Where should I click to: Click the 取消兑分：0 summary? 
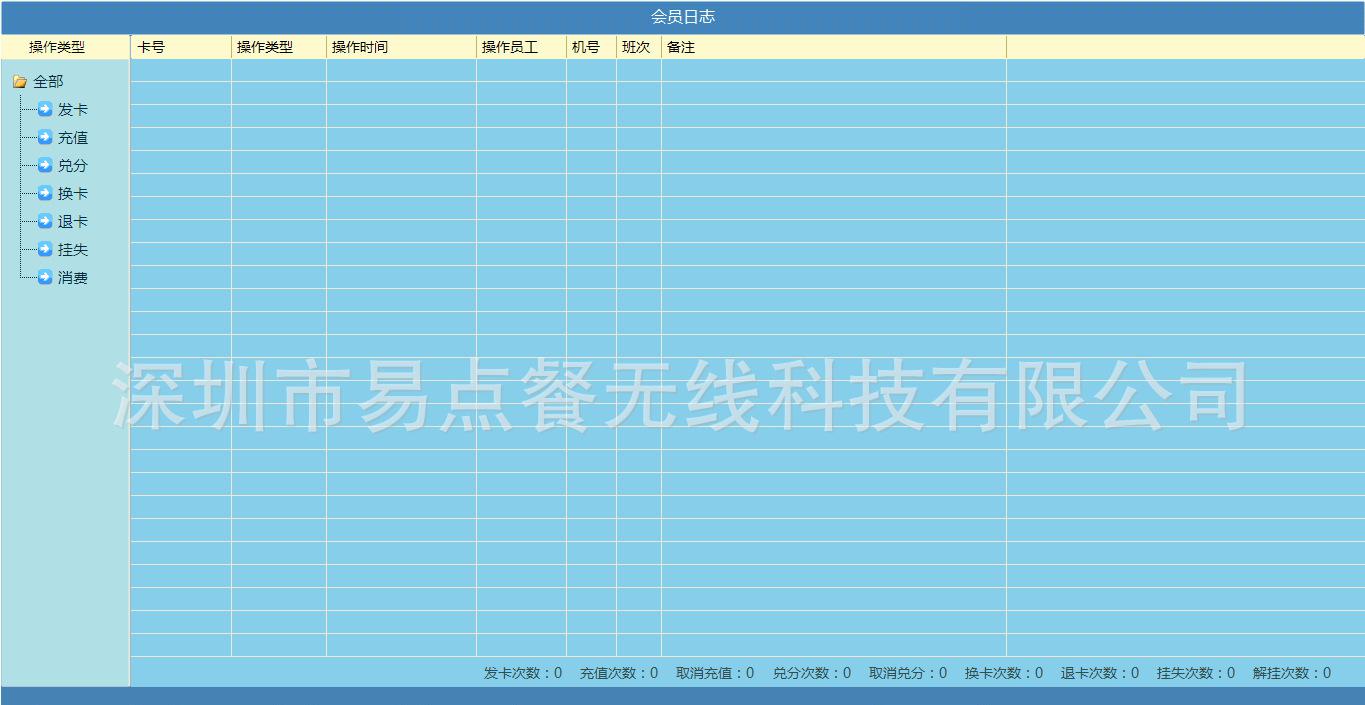[908, 673]
